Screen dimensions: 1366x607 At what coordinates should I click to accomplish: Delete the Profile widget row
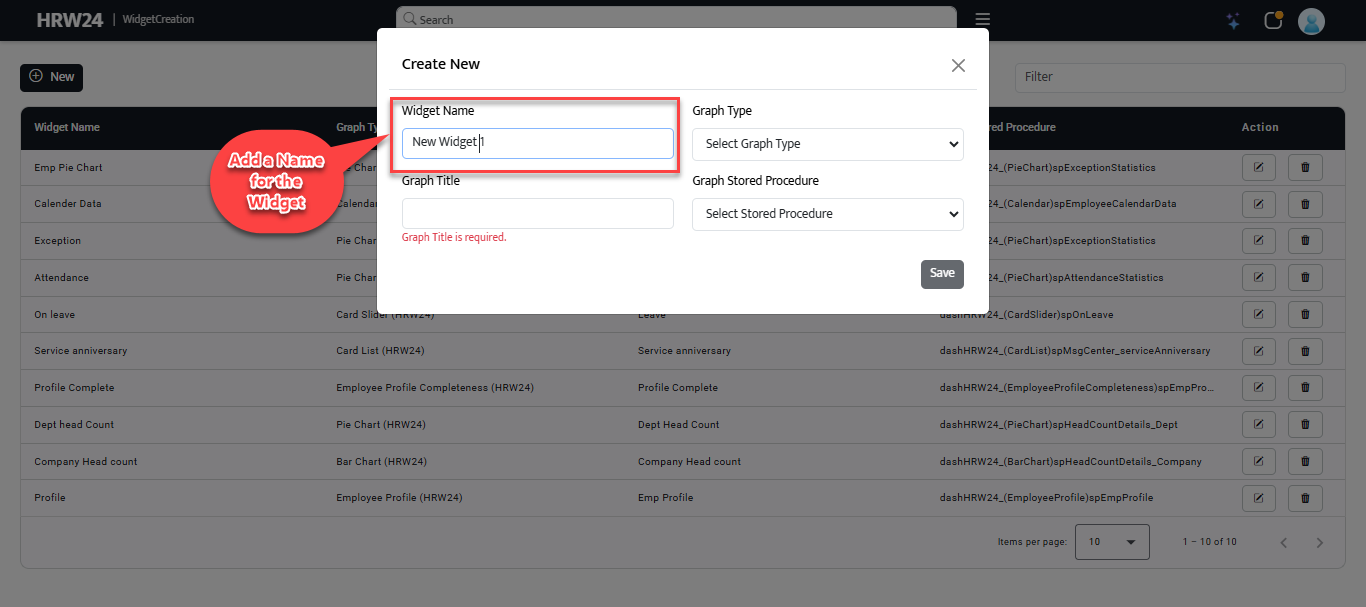1305,498
